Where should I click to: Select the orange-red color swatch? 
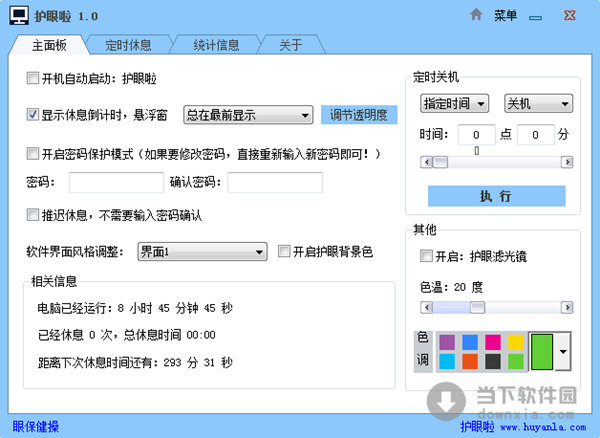(470, 361)
